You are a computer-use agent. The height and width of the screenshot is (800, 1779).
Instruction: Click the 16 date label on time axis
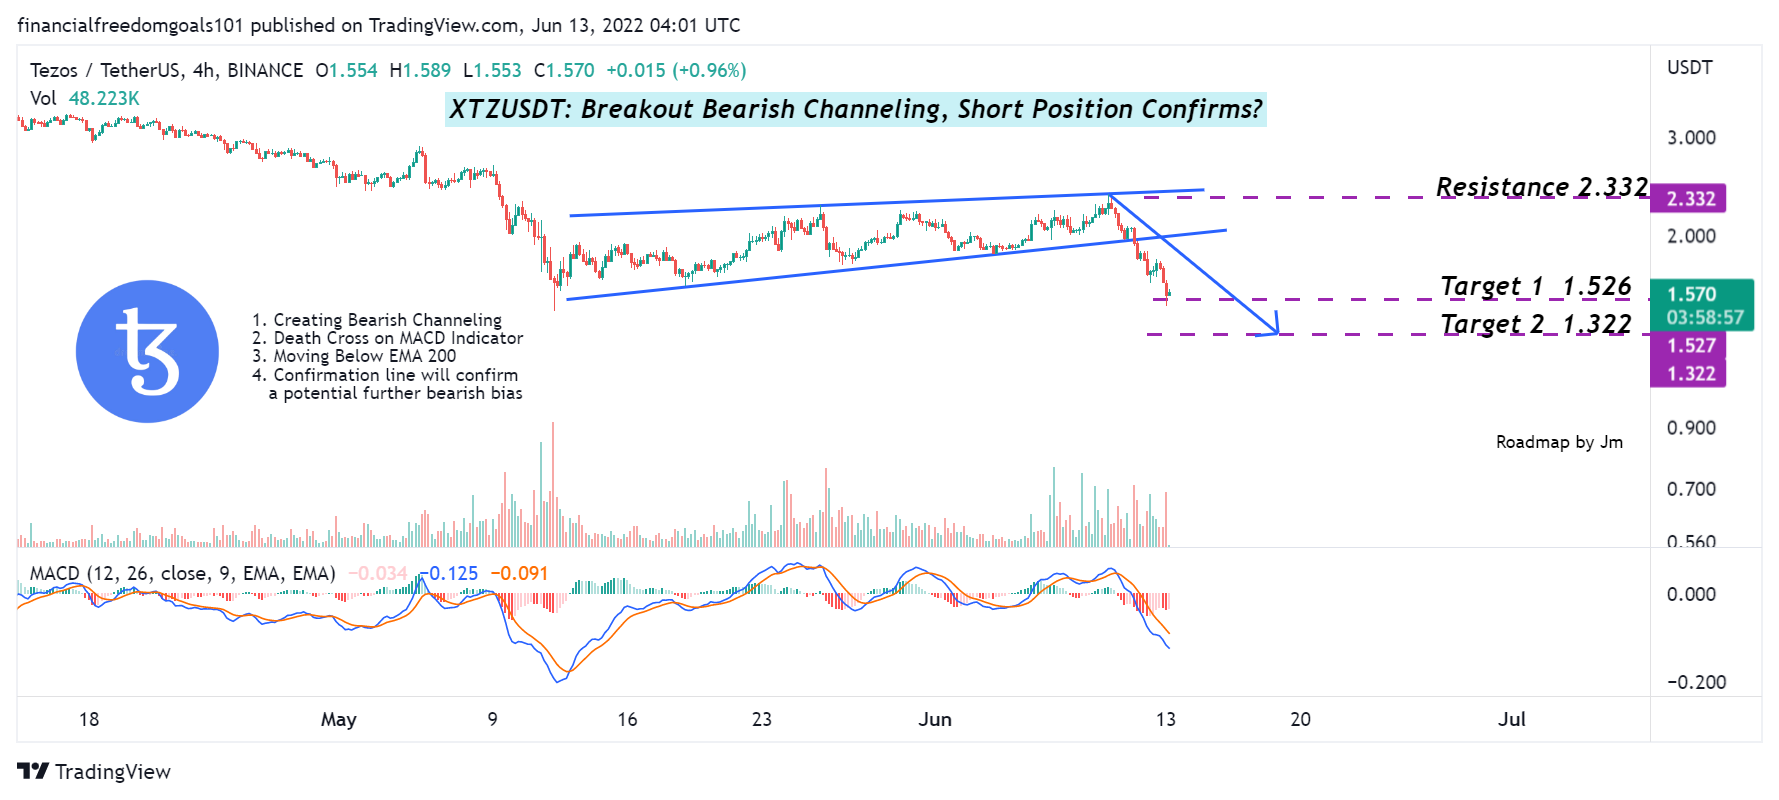click(x=627, y=719)
